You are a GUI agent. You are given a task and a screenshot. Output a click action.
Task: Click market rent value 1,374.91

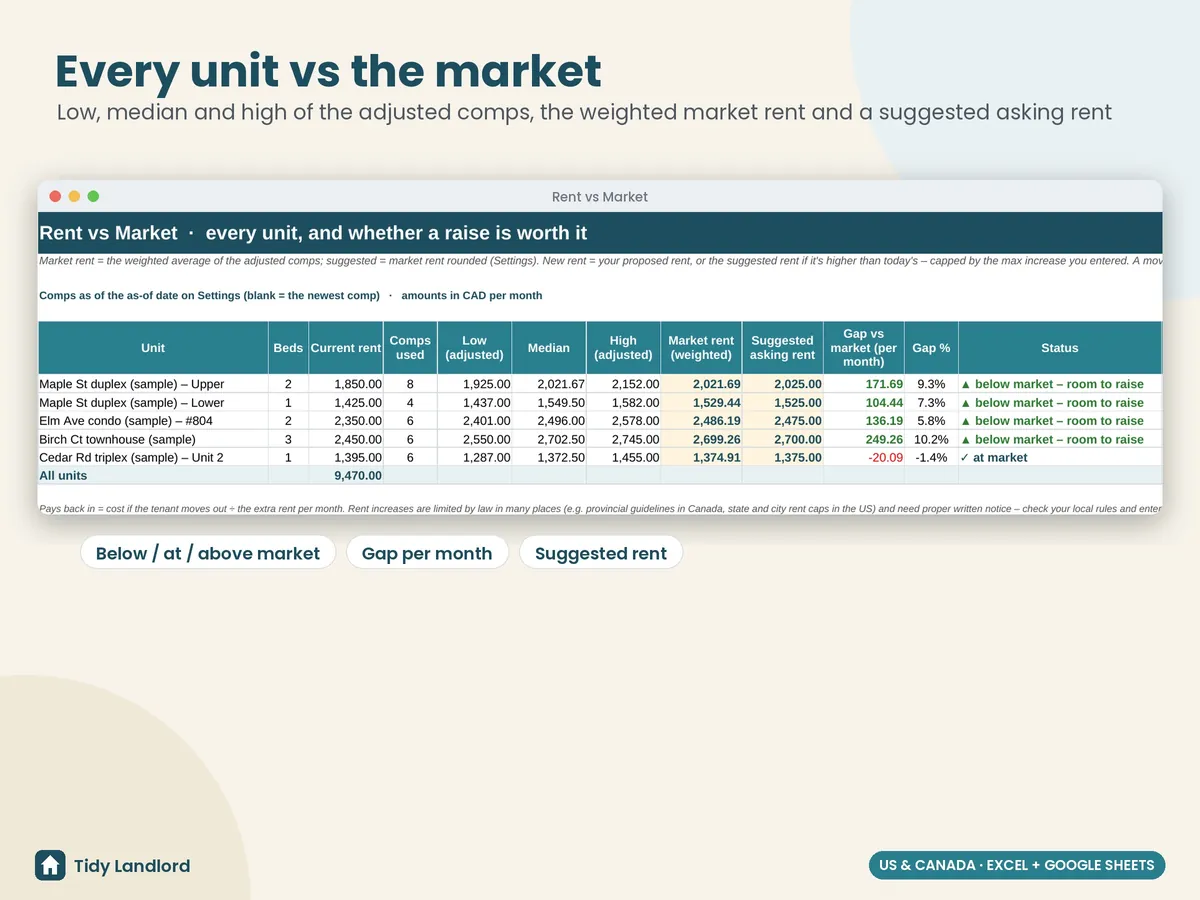click(701, 457)
